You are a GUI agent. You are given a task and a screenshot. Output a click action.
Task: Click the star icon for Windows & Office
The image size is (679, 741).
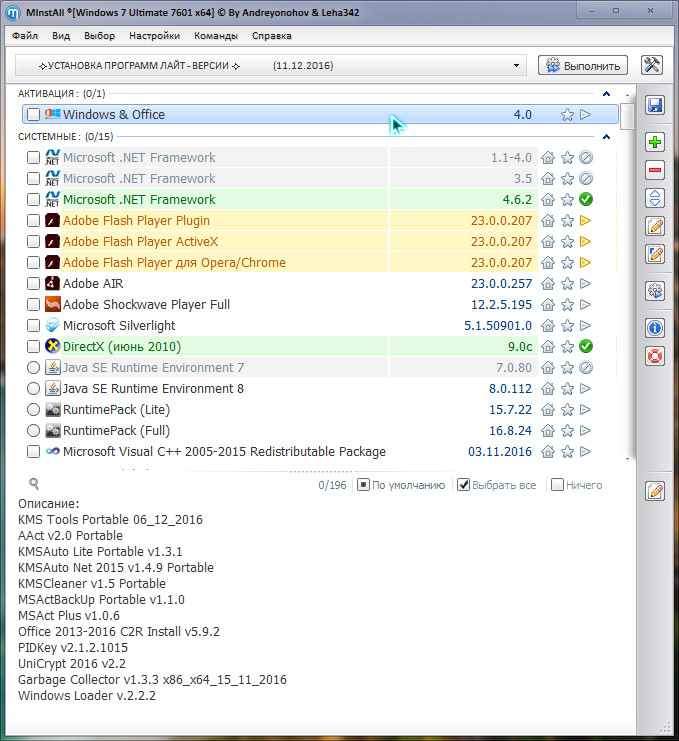(x=567, y=114)
